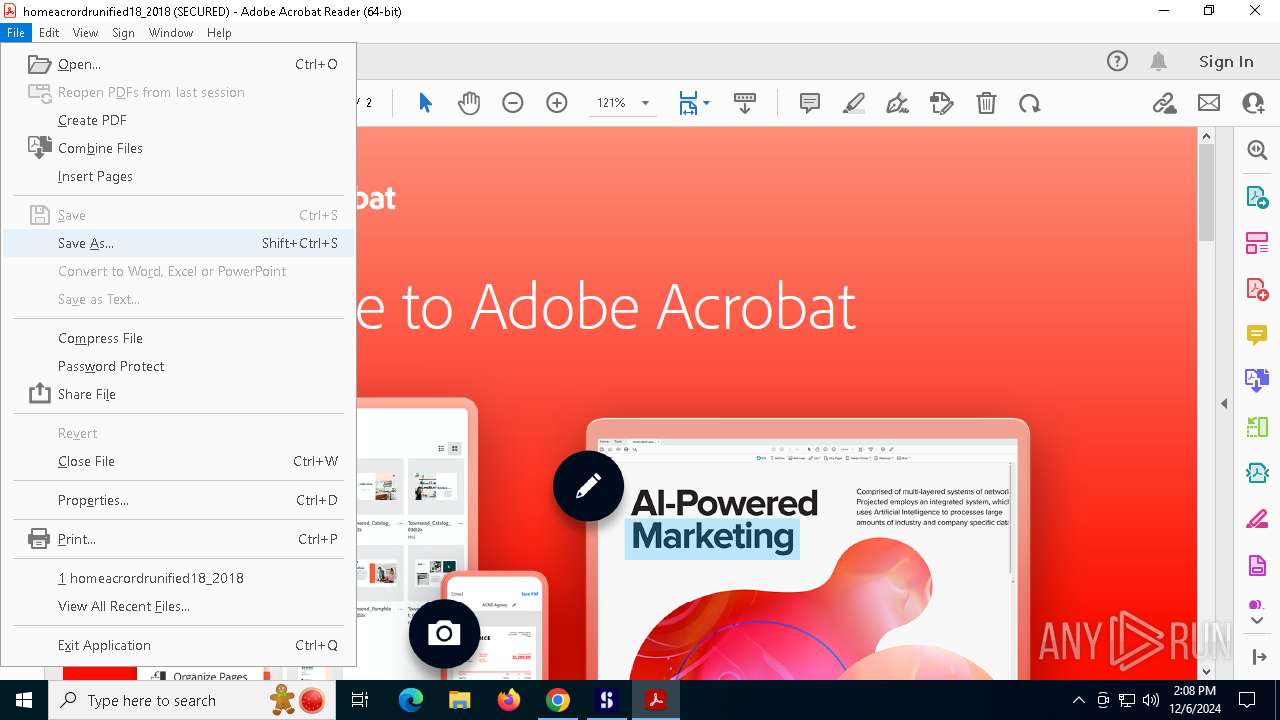This screenshot has width=1280, height=720.
Task: Open the Sign menu
Action: pyautogui.click(x=123, y=32)
